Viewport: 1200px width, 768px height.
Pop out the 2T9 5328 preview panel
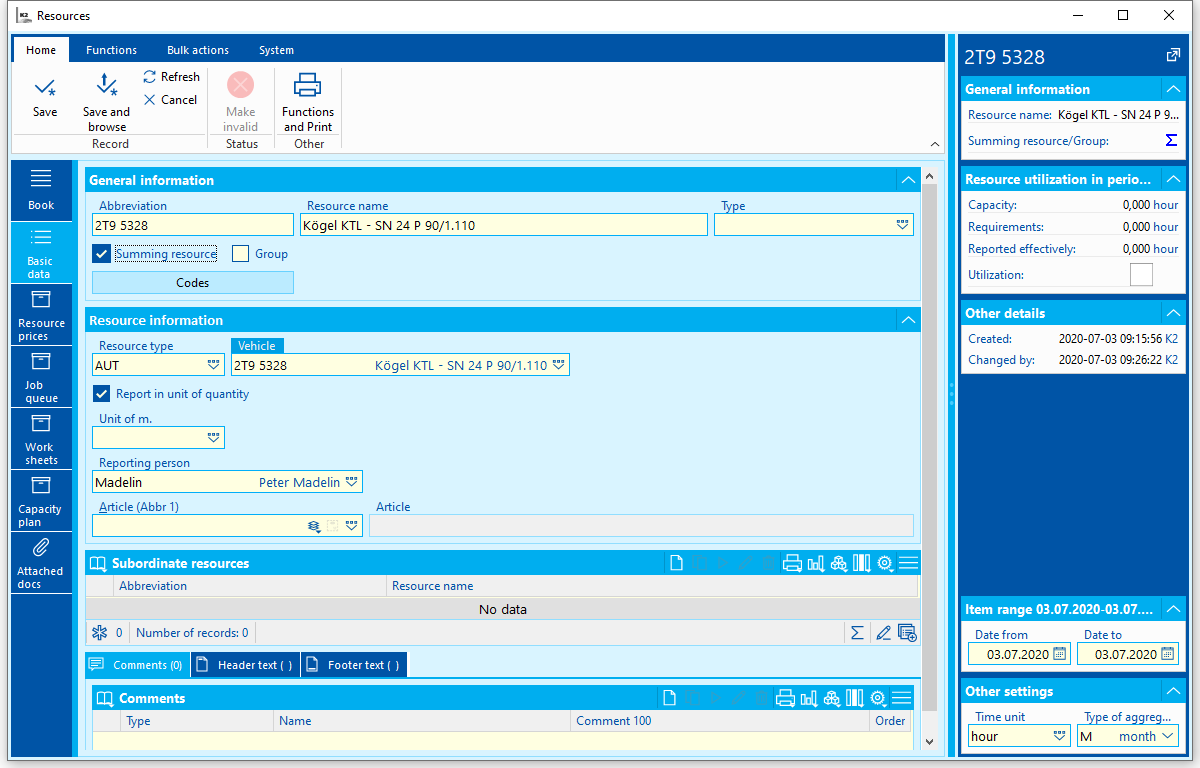1173,56
